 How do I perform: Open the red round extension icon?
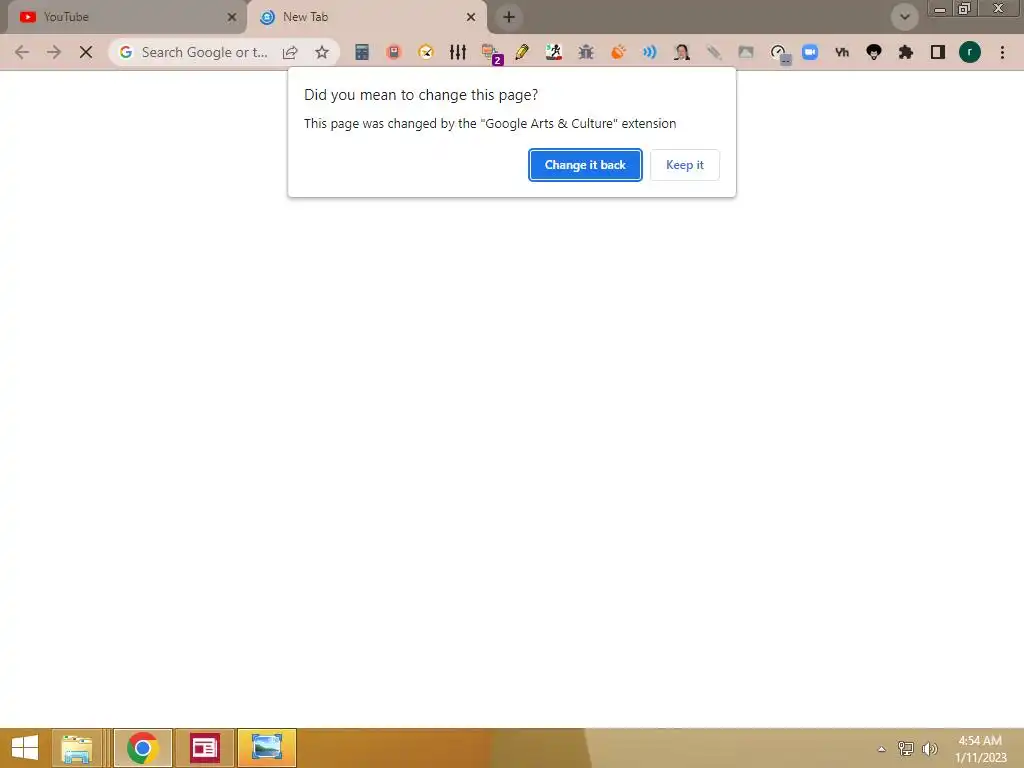(x=393, y=52)
